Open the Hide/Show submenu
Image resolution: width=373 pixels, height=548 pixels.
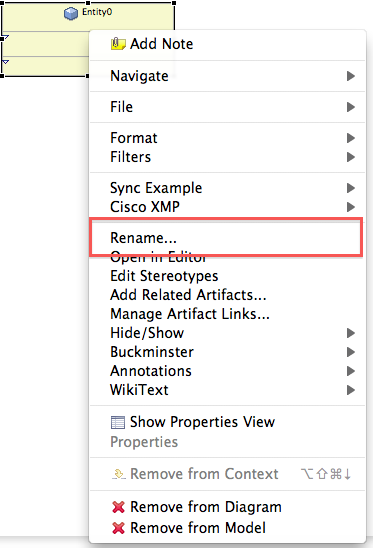[227, 333]
